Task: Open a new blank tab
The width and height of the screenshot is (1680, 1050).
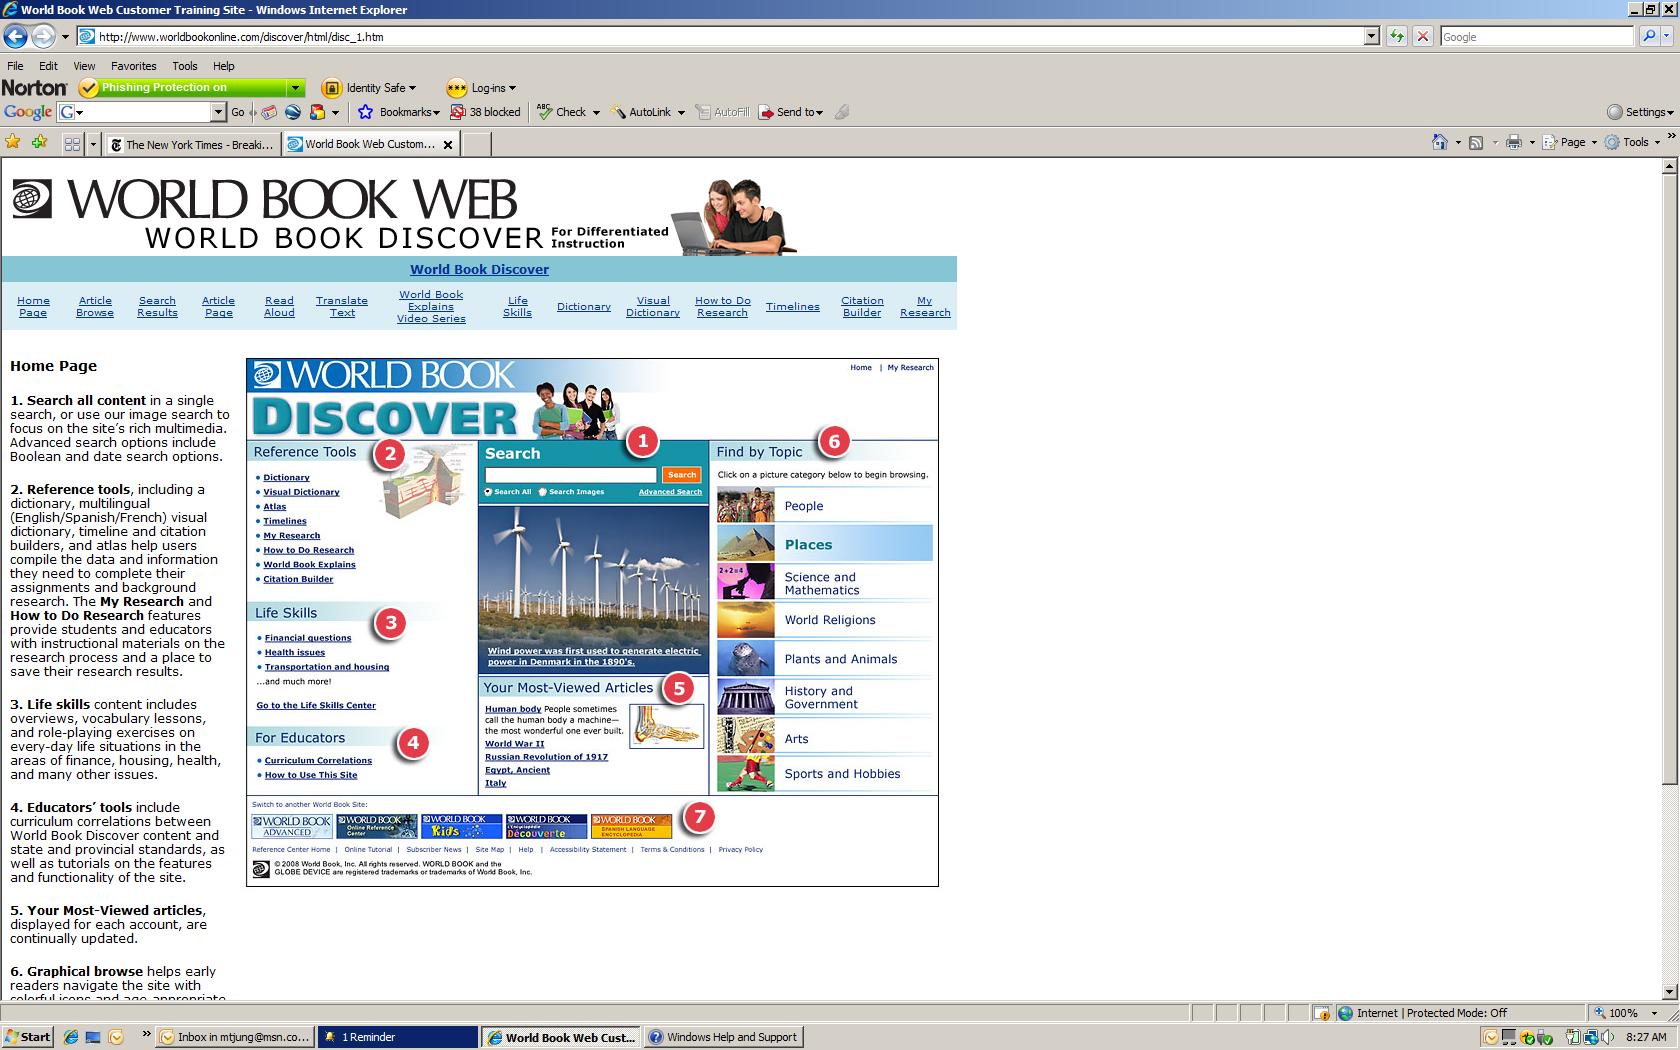Action: point(476,145)
